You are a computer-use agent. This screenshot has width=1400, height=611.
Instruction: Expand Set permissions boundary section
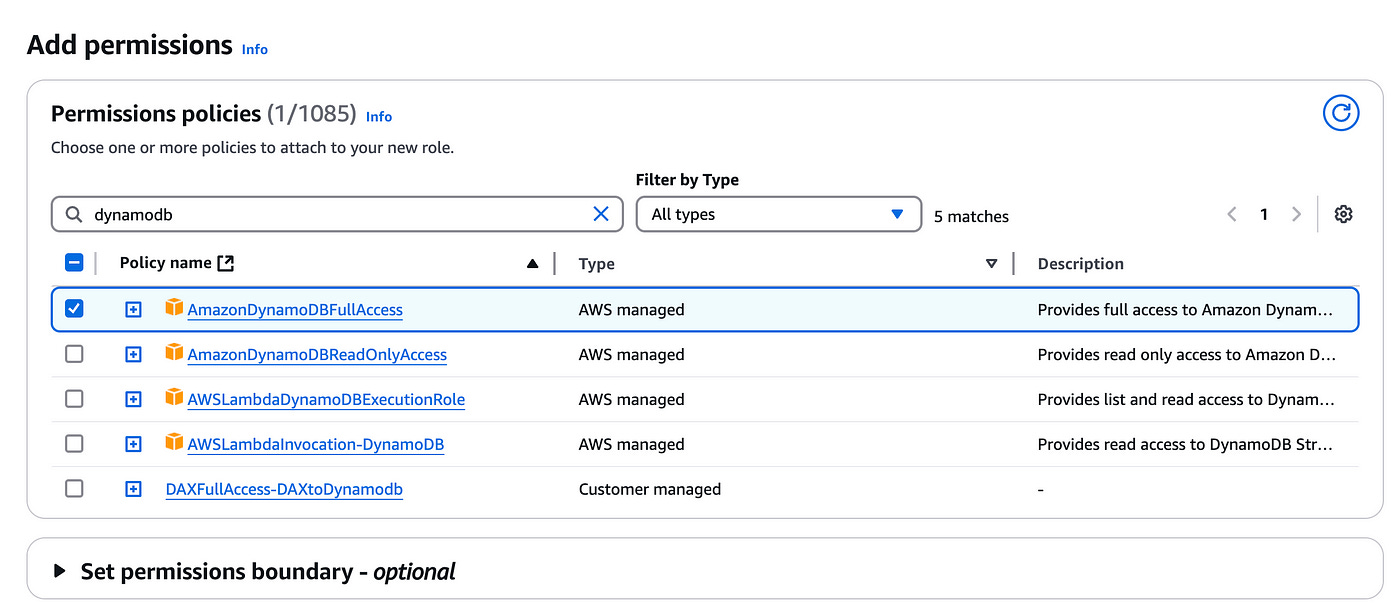[60, 572]
